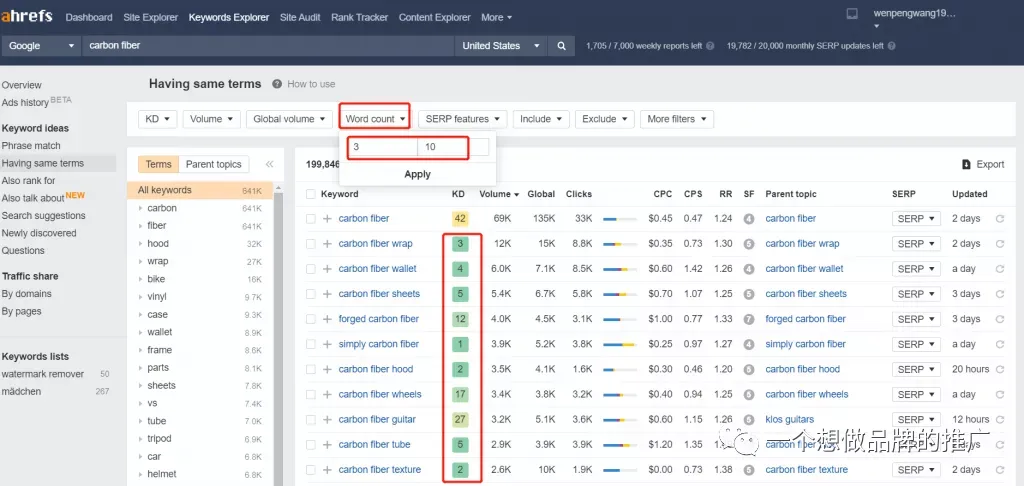1024x486 pixels.
Task: Open the Google search engine dropdown
Action: 41,46
